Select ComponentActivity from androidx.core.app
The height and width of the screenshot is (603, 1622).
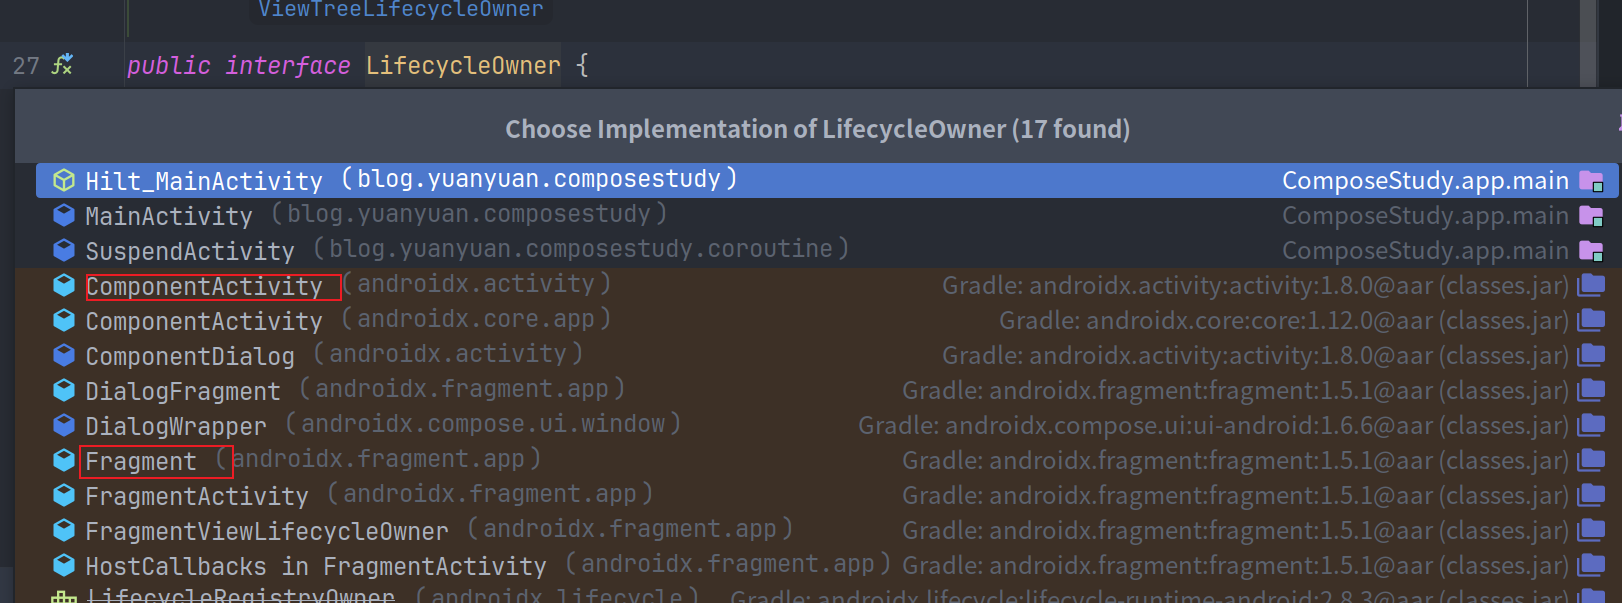coord(204,321)
